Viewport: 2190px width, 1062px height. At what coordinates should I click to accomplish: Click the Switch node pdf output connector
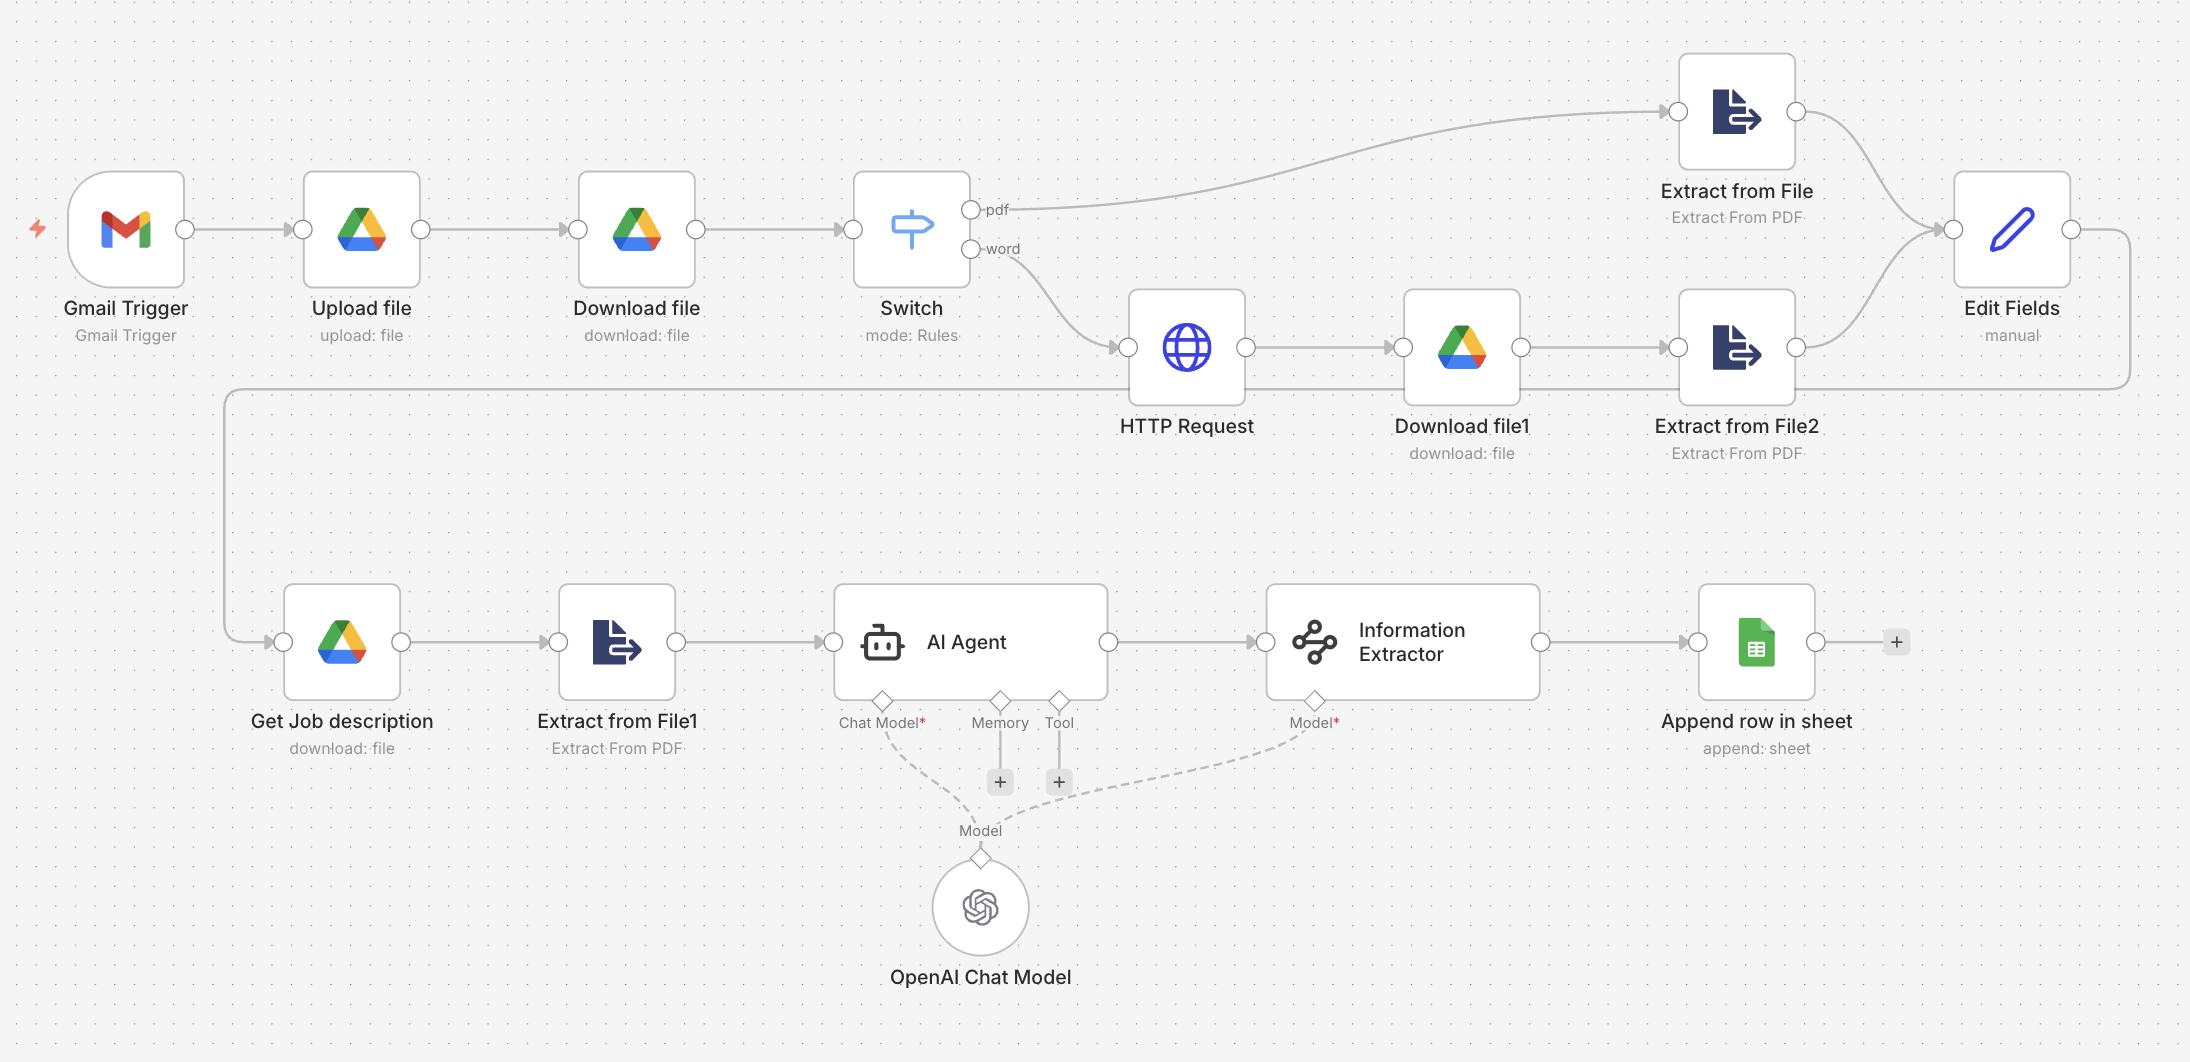(971, 210)
